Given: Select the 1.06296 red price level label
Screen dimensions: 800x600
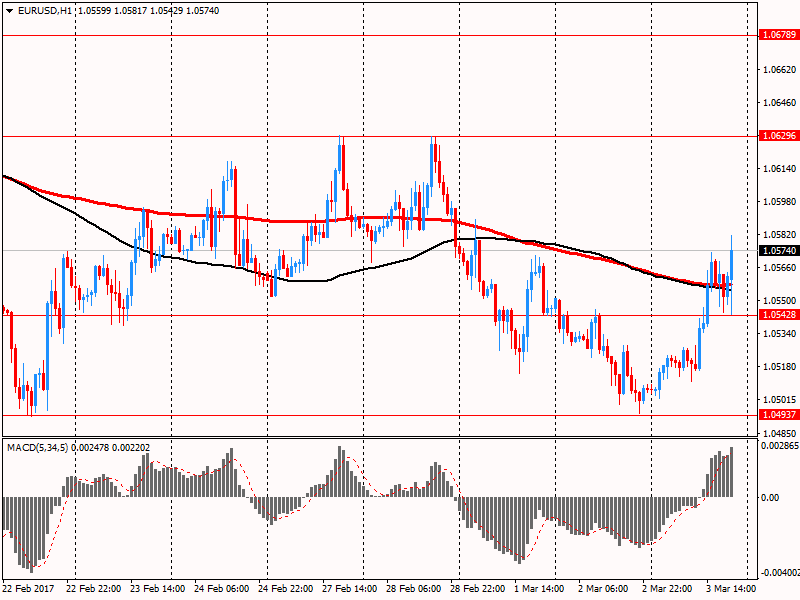Looking at the screenshot, I should [x=779, y=136].
